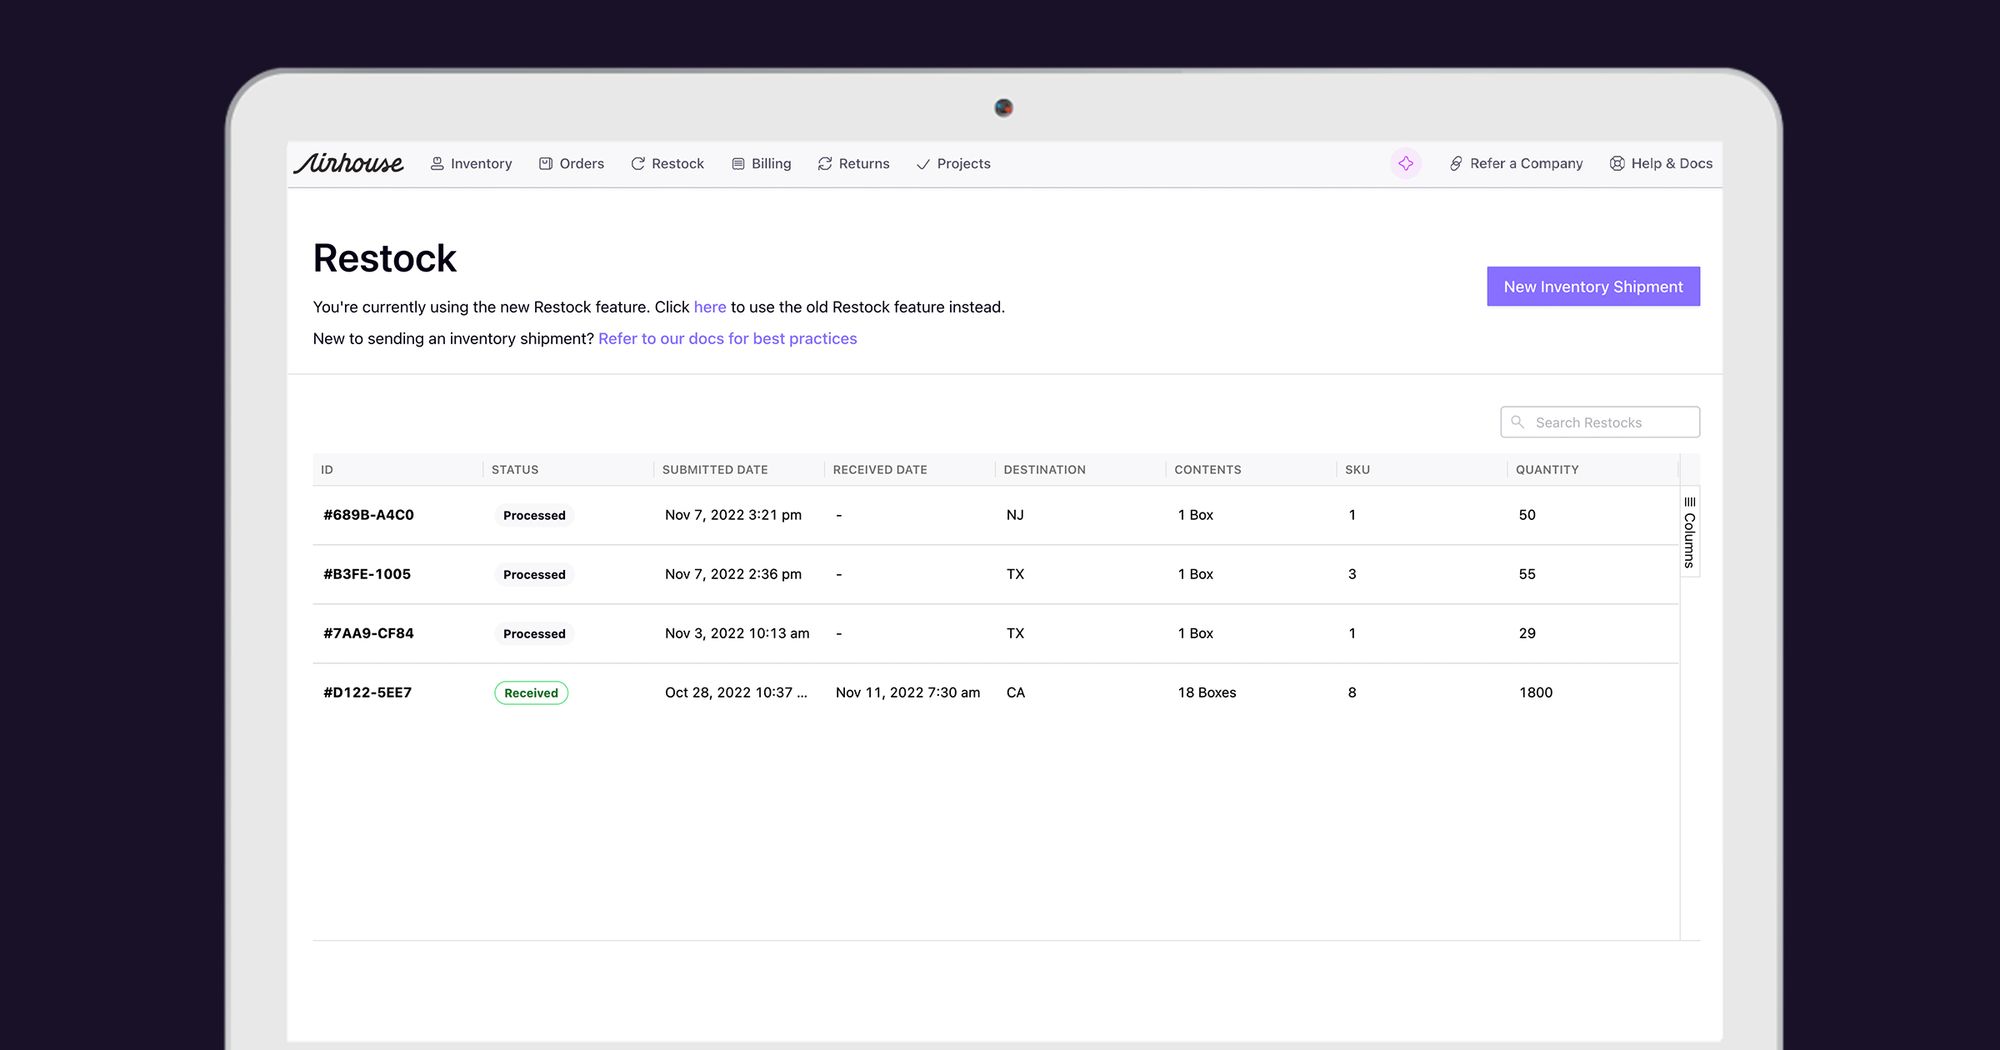Open the docs for best practices link

pyautogui.click(x=727, y=338)
